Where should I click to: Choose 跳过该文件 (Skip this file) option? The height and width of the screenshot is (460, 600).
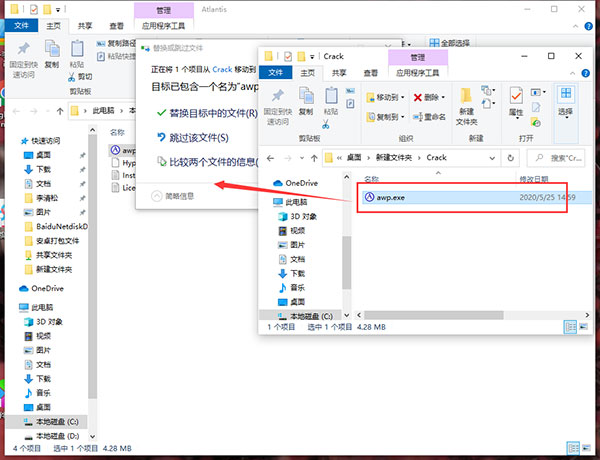[199, 137]
